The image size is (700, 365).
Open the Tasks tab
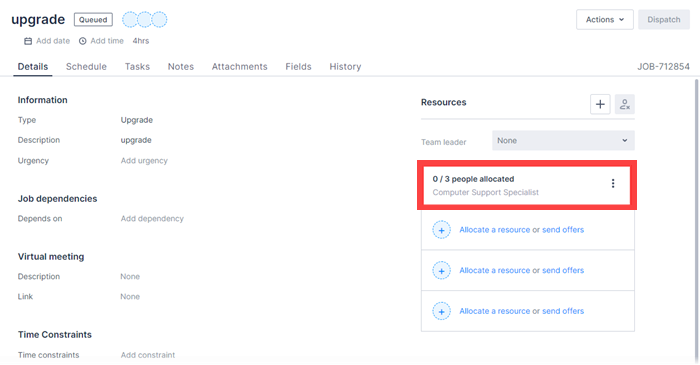tap(137, 66)
